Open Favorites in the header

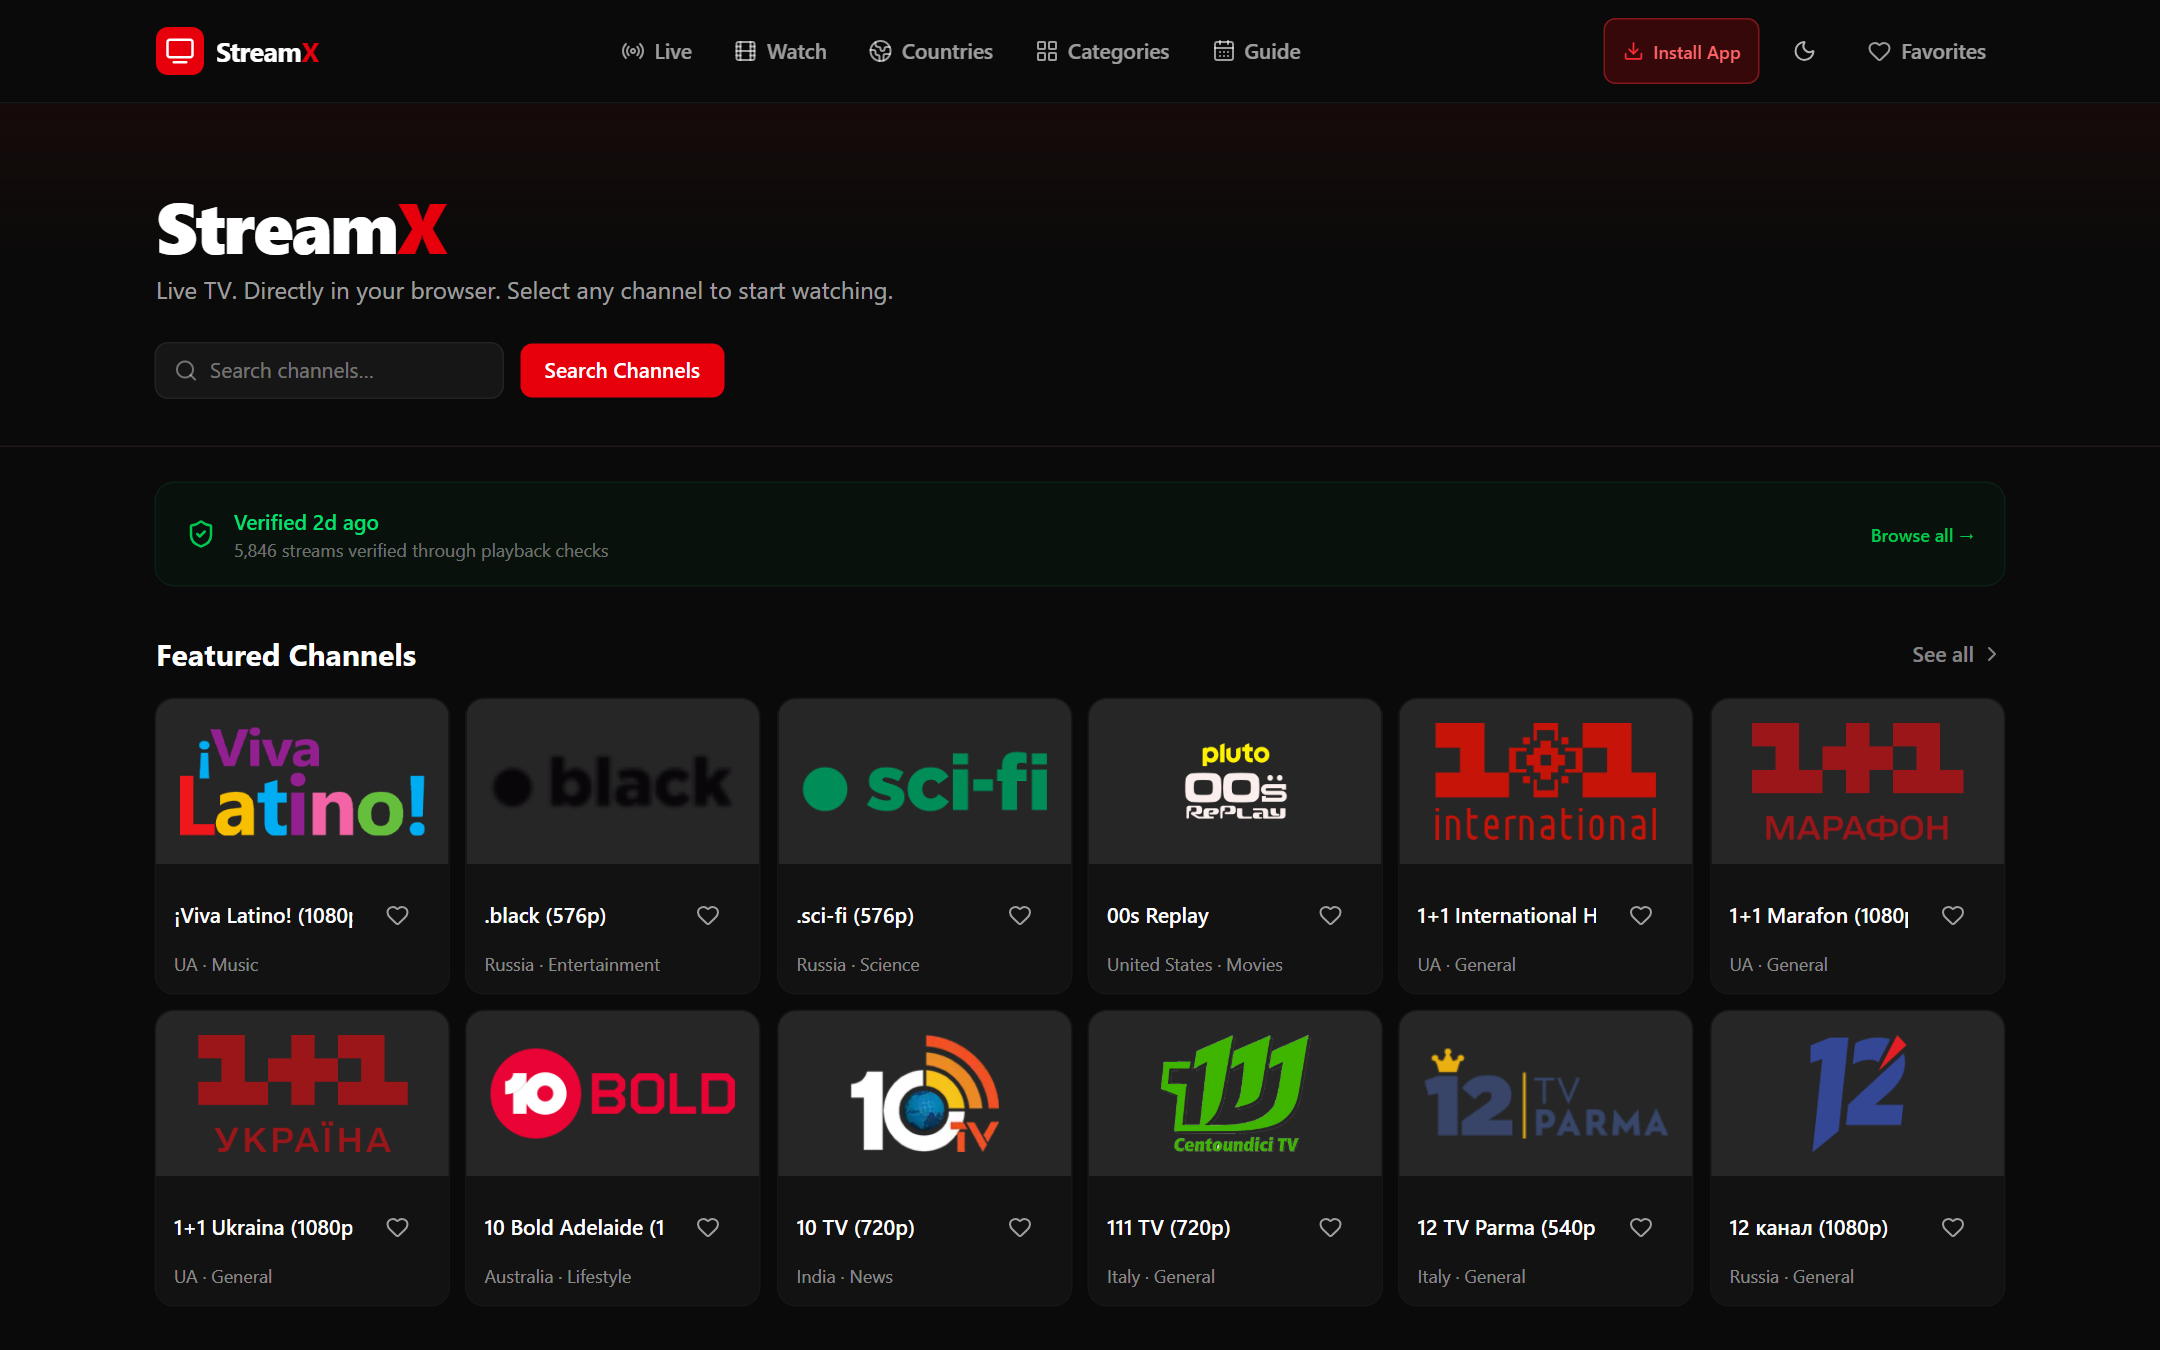click(1927, 51)
